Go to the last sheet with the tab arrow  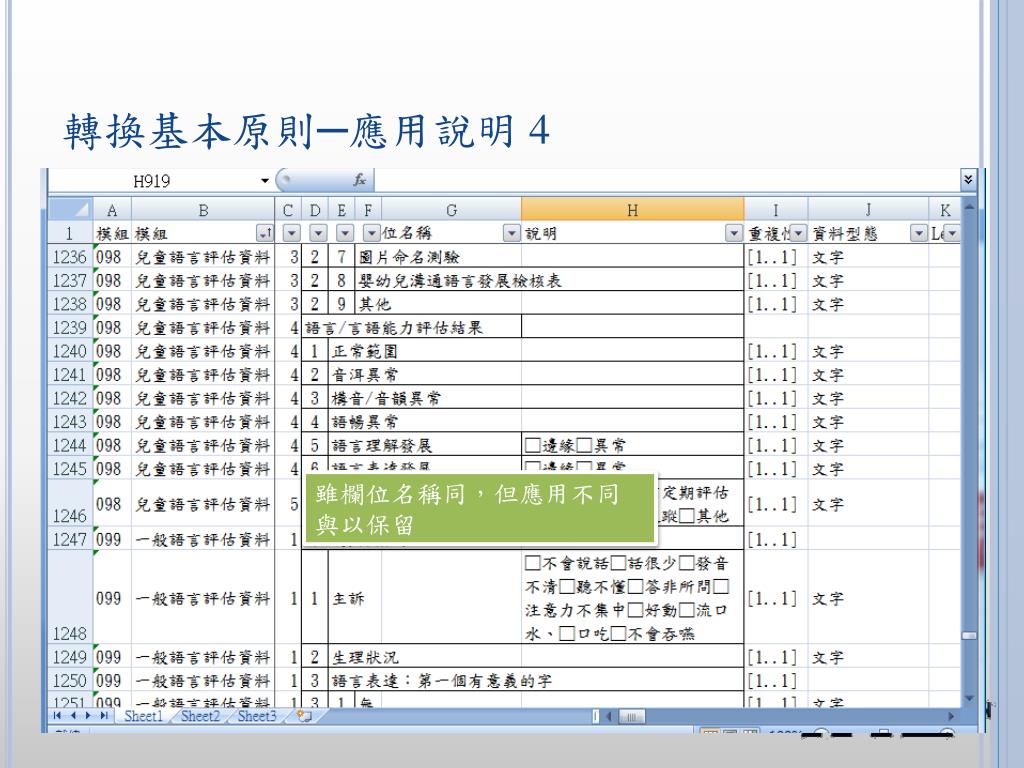(104, 716)
